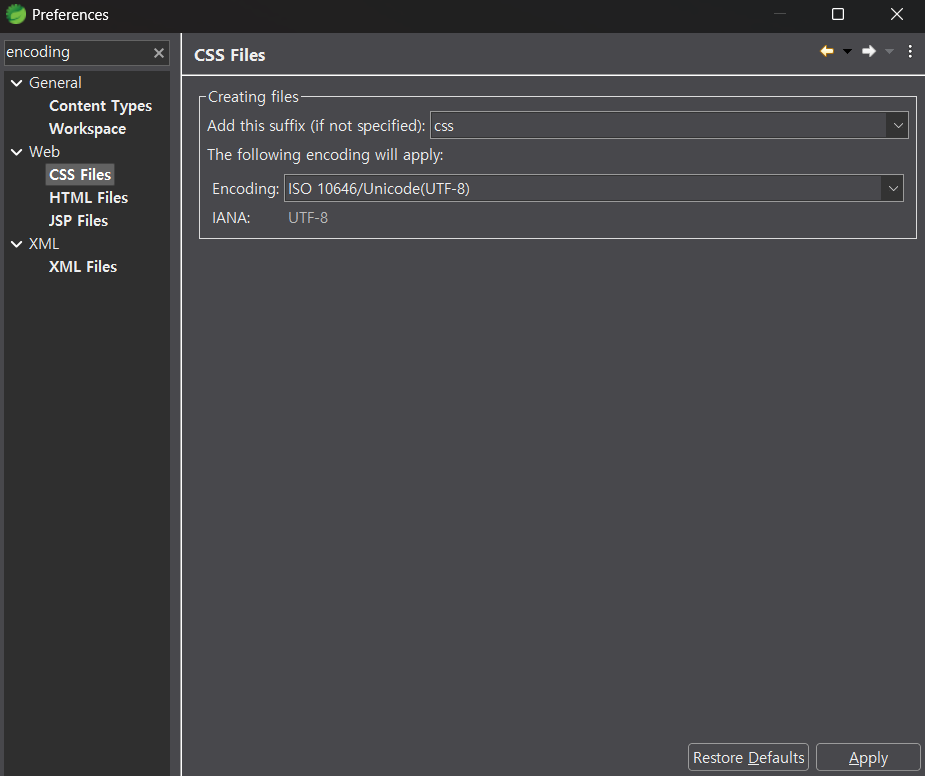Click the Spring Preferences window icon
This screenshot has width=925, height=776.
coord(16,14)
